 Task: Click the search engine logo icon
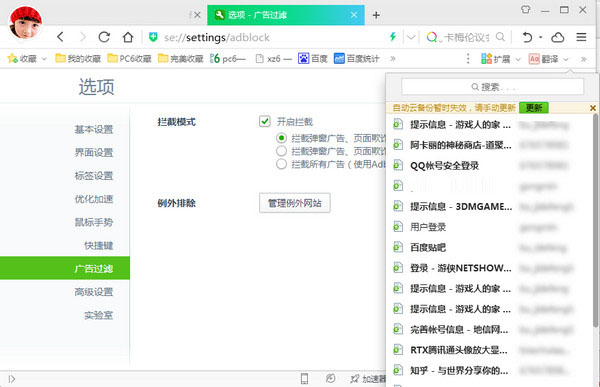click(x=432, y=37)
